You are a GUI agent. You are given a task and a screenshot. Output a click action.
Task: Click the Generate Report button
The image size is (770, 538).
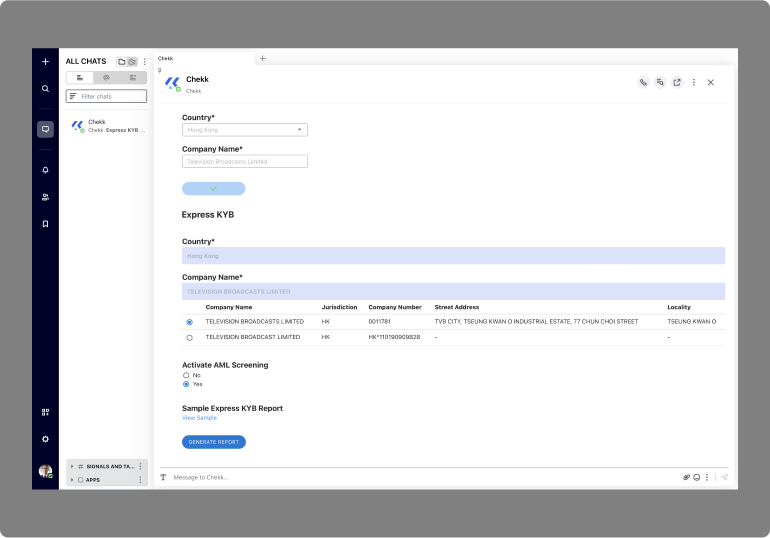(x=214, y=442)
